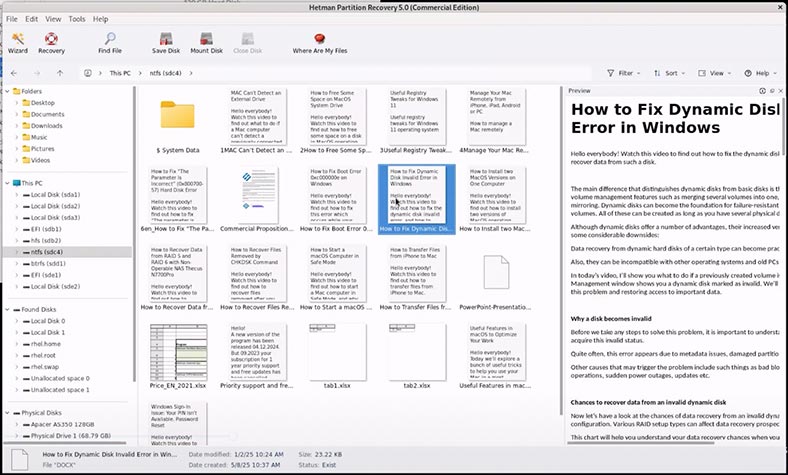Open the Edit menu
This screenshot has height=475, width=788.
click(32, 19)
